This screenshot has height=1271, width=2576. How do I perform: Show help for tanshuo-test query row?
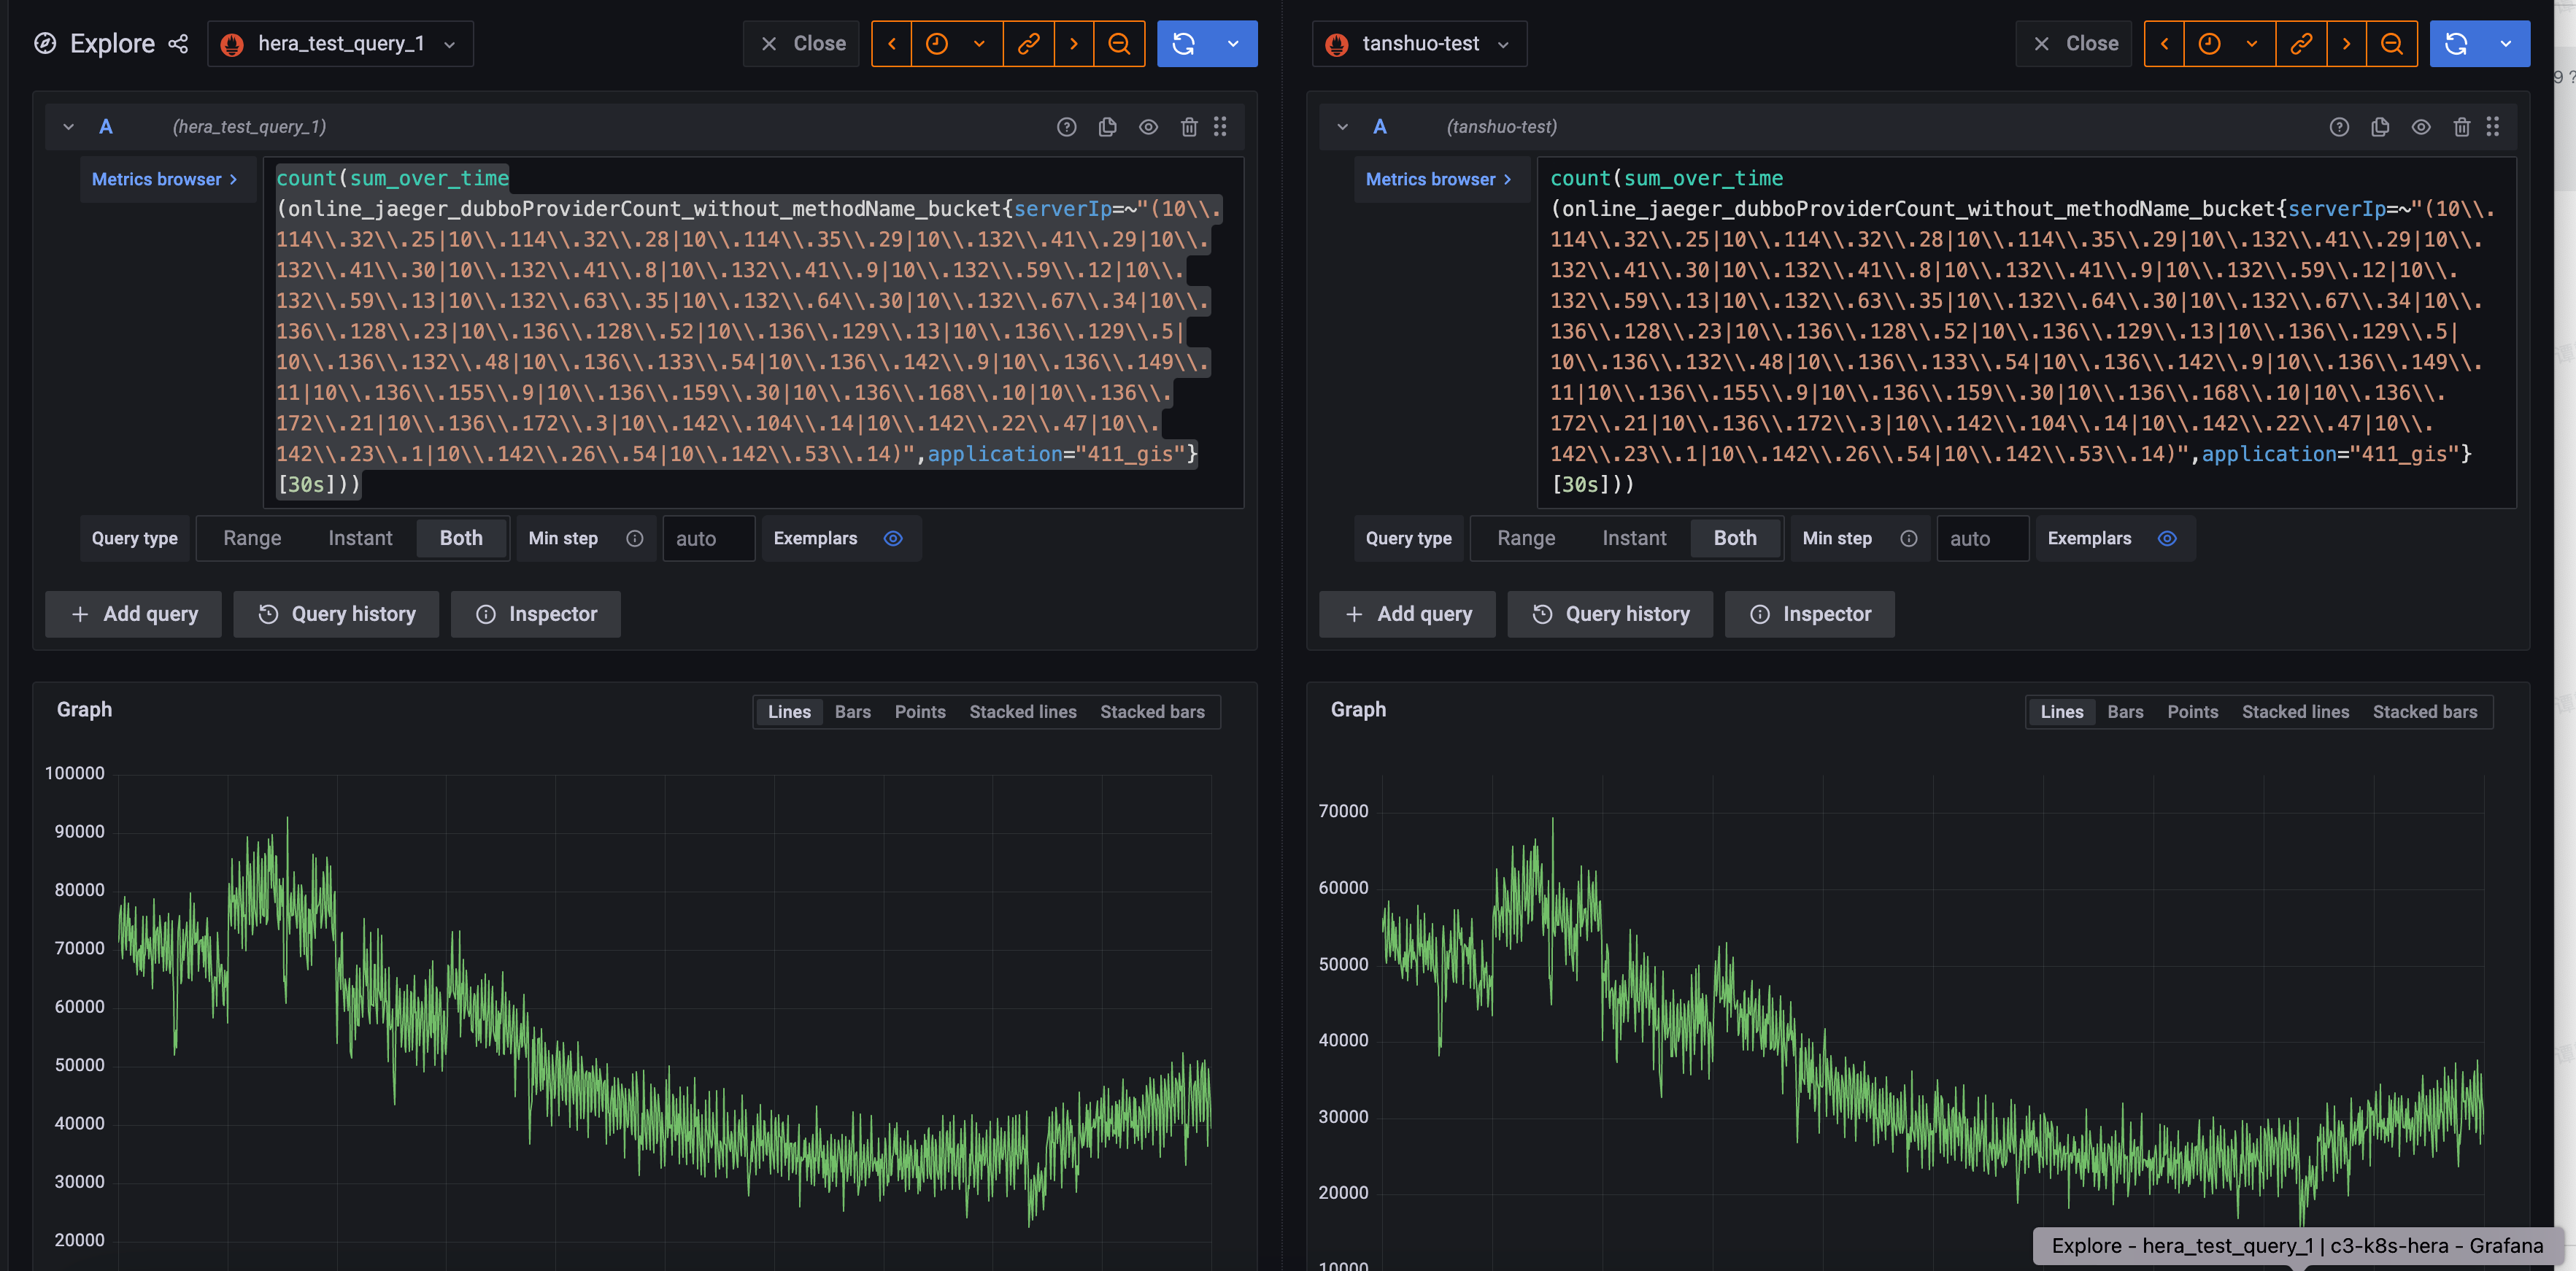point(2339,127)
